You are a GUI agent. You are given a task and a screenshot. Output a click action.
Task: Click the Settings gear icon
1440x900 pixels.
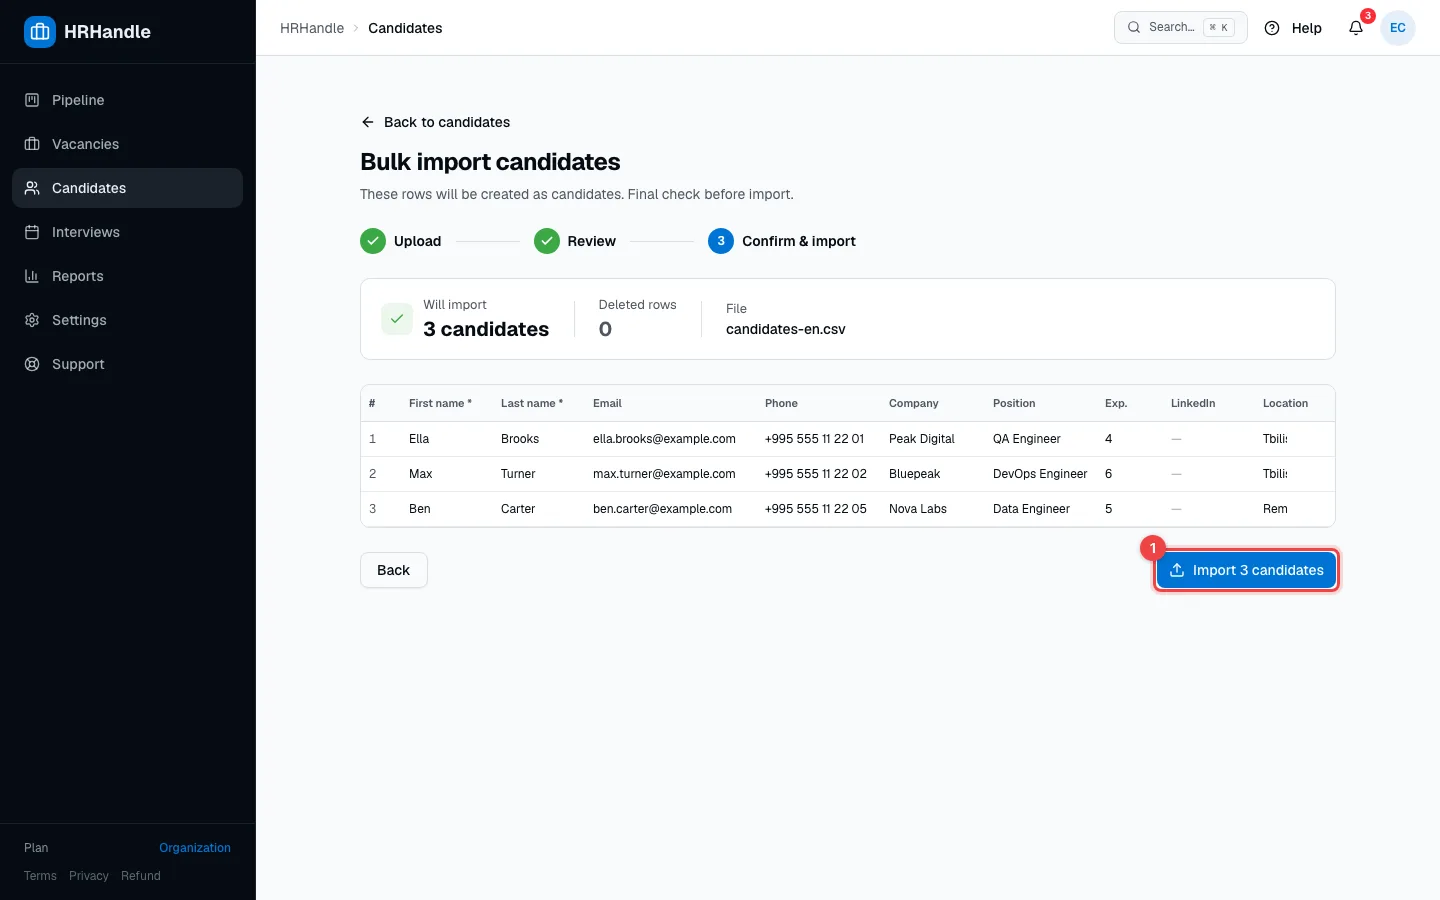coord(32,320)
